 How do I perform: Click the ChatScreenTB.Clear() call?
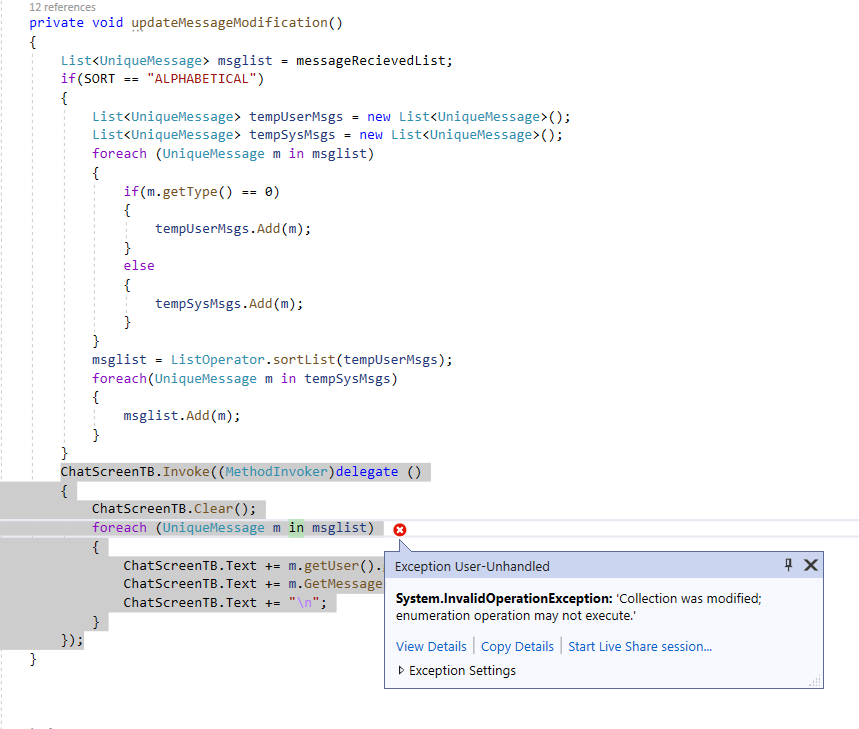[x=174, y=509]
